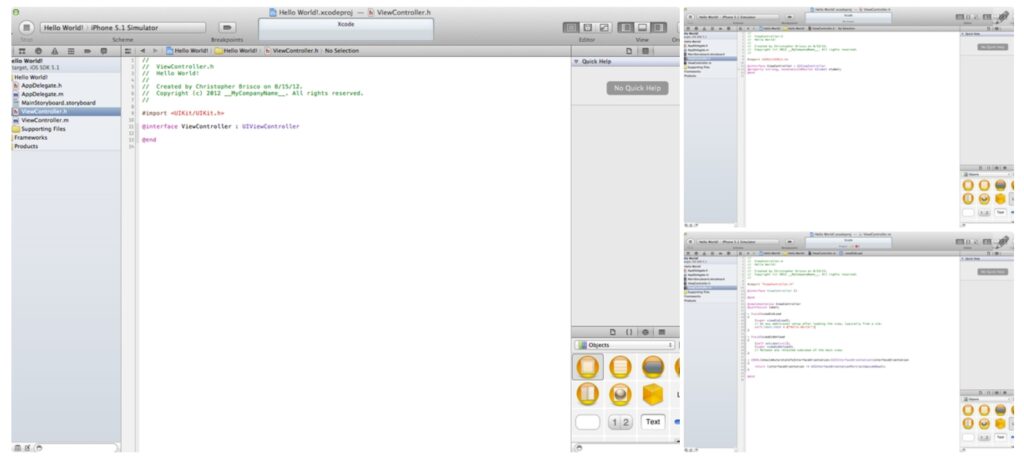Image resolution: width=1024 pixels, height=463 pixels.
Task: Go back using the jump bar arrow
Action: click(143, 50)
